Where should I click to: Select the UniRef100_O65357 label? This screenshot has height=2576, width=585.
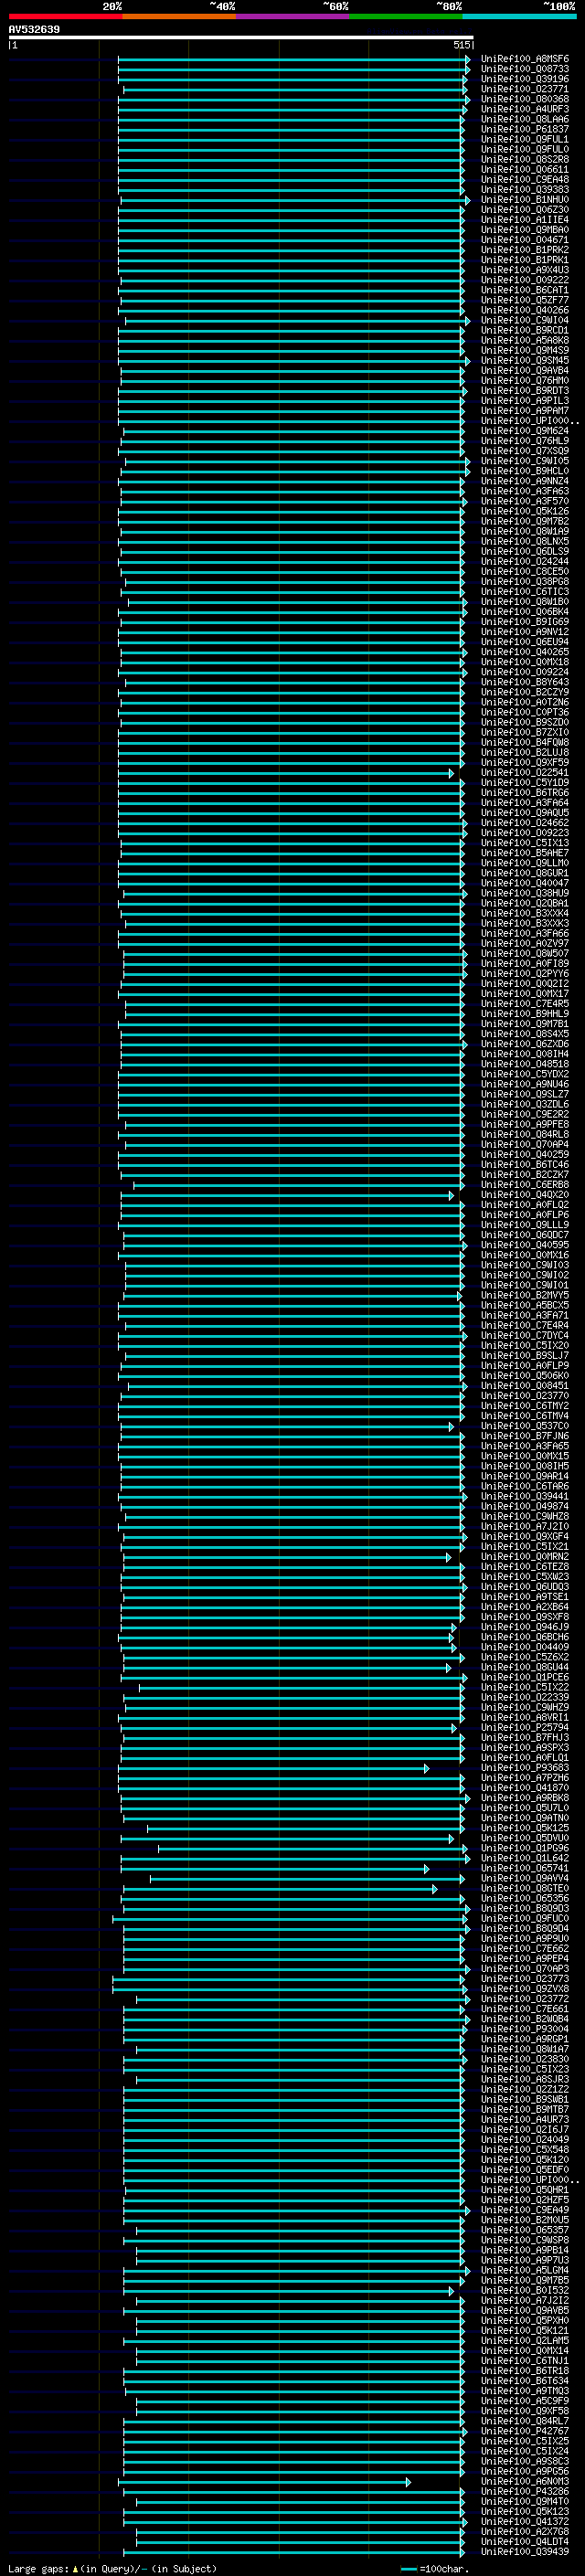point(524,2231)
